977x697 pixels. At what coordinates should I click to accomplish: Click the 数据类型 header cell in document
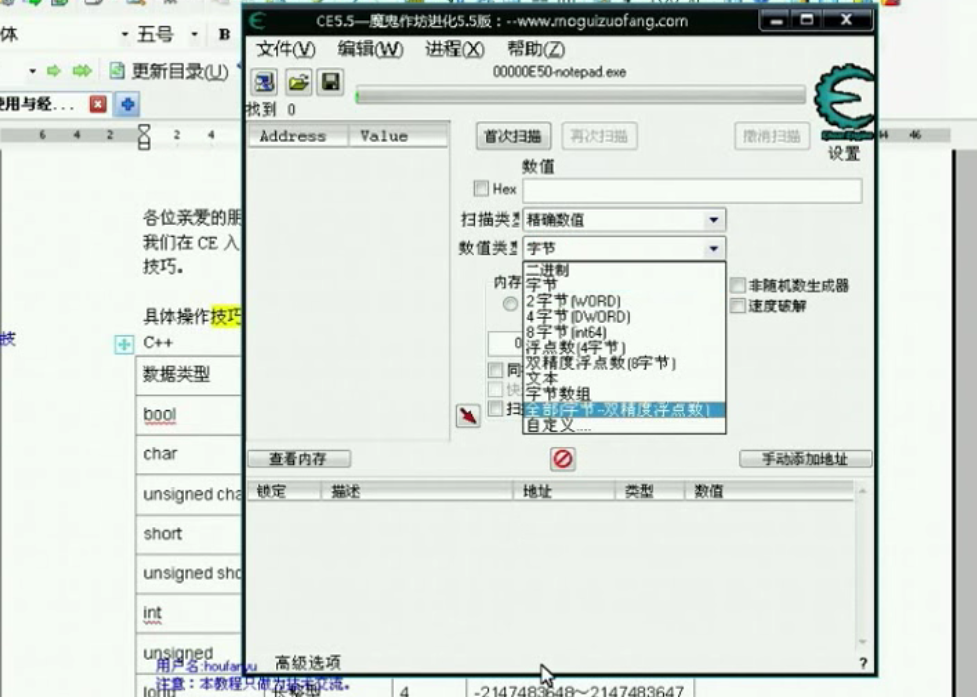188,375
